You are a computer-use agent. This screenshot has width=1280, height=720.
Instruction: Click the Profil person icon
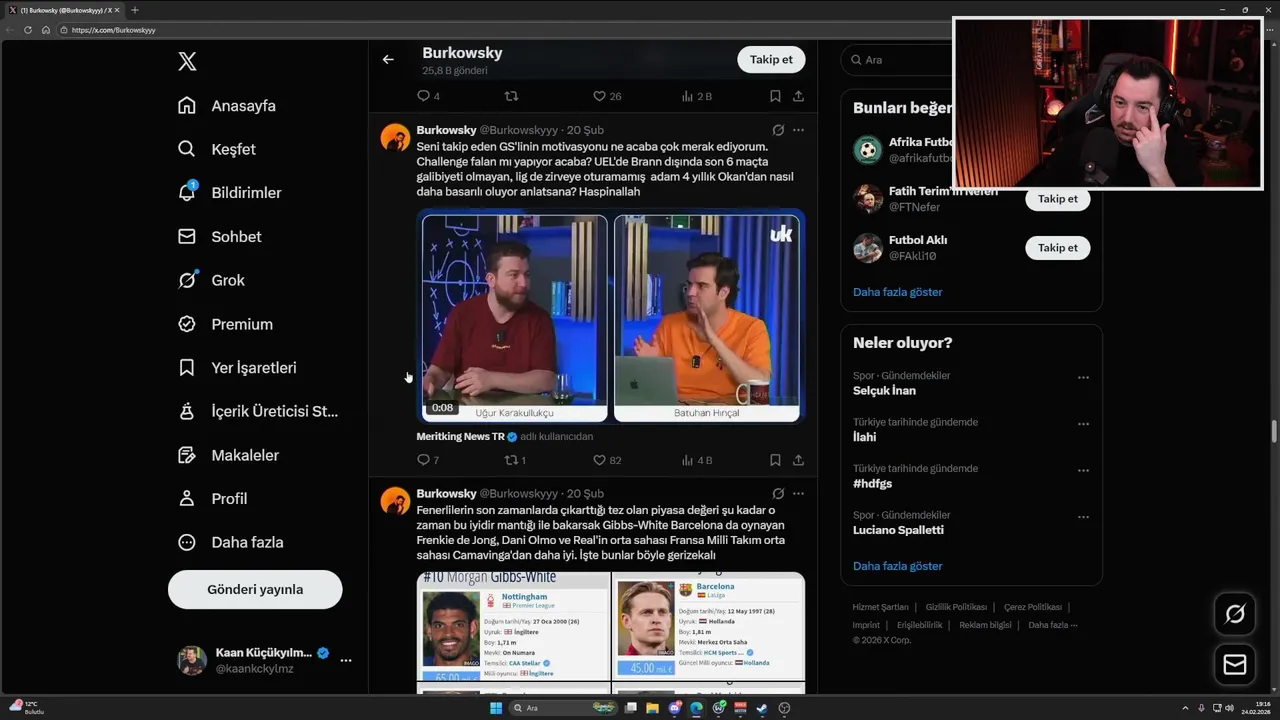[x=187, y=498]
